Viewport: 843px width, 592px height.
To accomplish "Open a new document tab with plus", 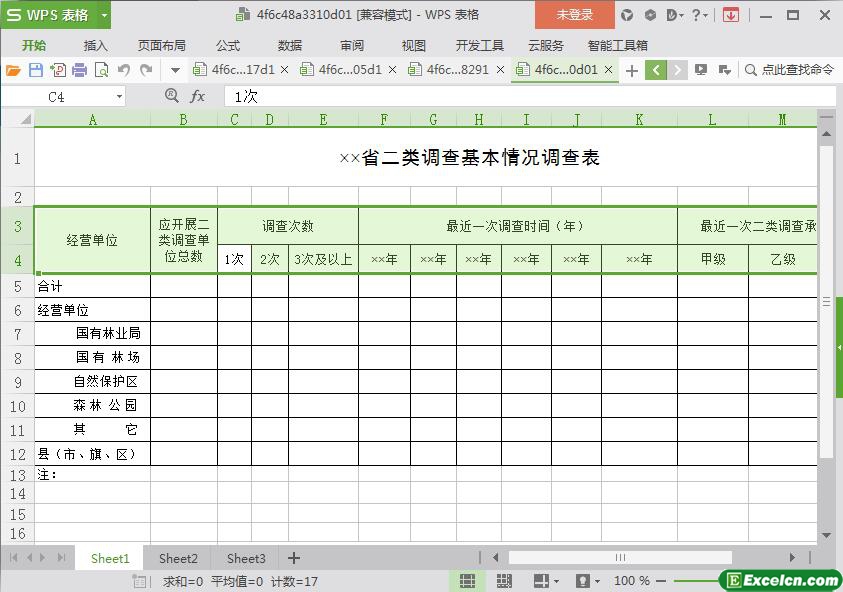I will [x=631, y=70].
